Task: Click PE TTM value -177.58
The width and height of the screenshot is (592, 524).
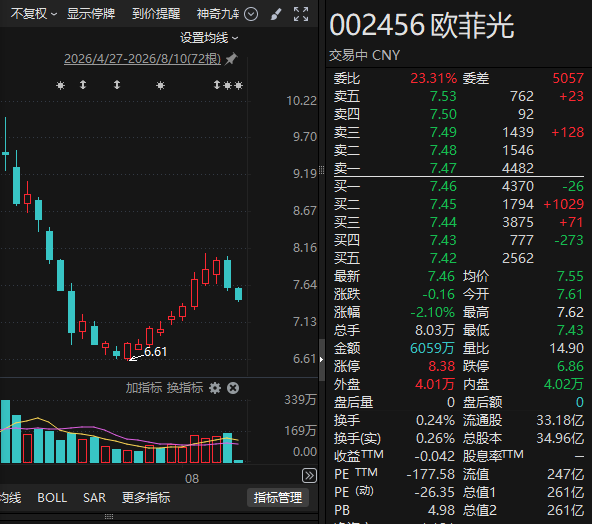Action: click(430, 474)
